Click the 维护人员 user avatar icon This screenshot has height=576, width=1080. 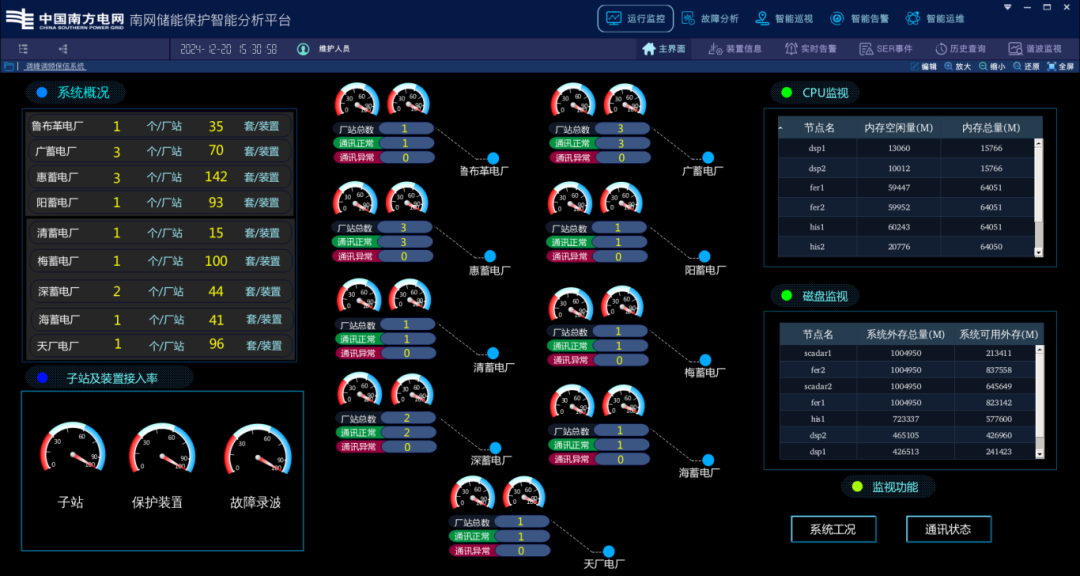[x=303, y=49]
